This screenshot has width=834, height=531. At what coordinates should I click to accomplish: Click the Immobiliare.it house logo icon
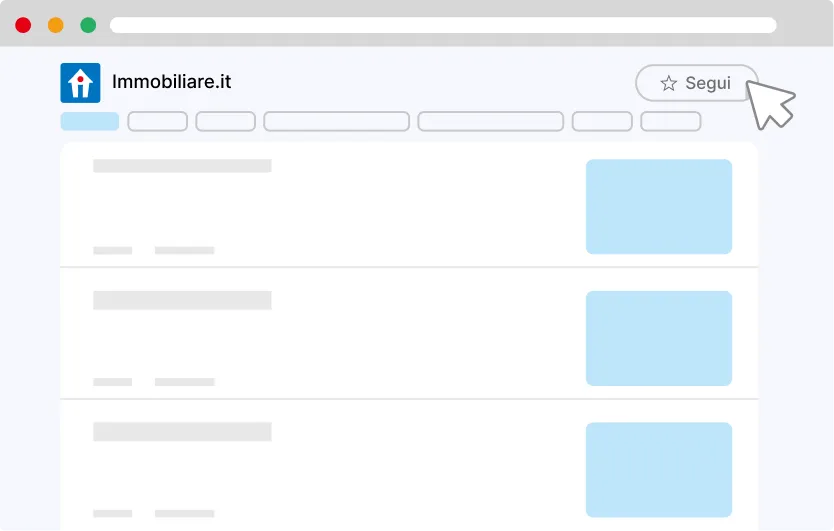coord(80,83)
